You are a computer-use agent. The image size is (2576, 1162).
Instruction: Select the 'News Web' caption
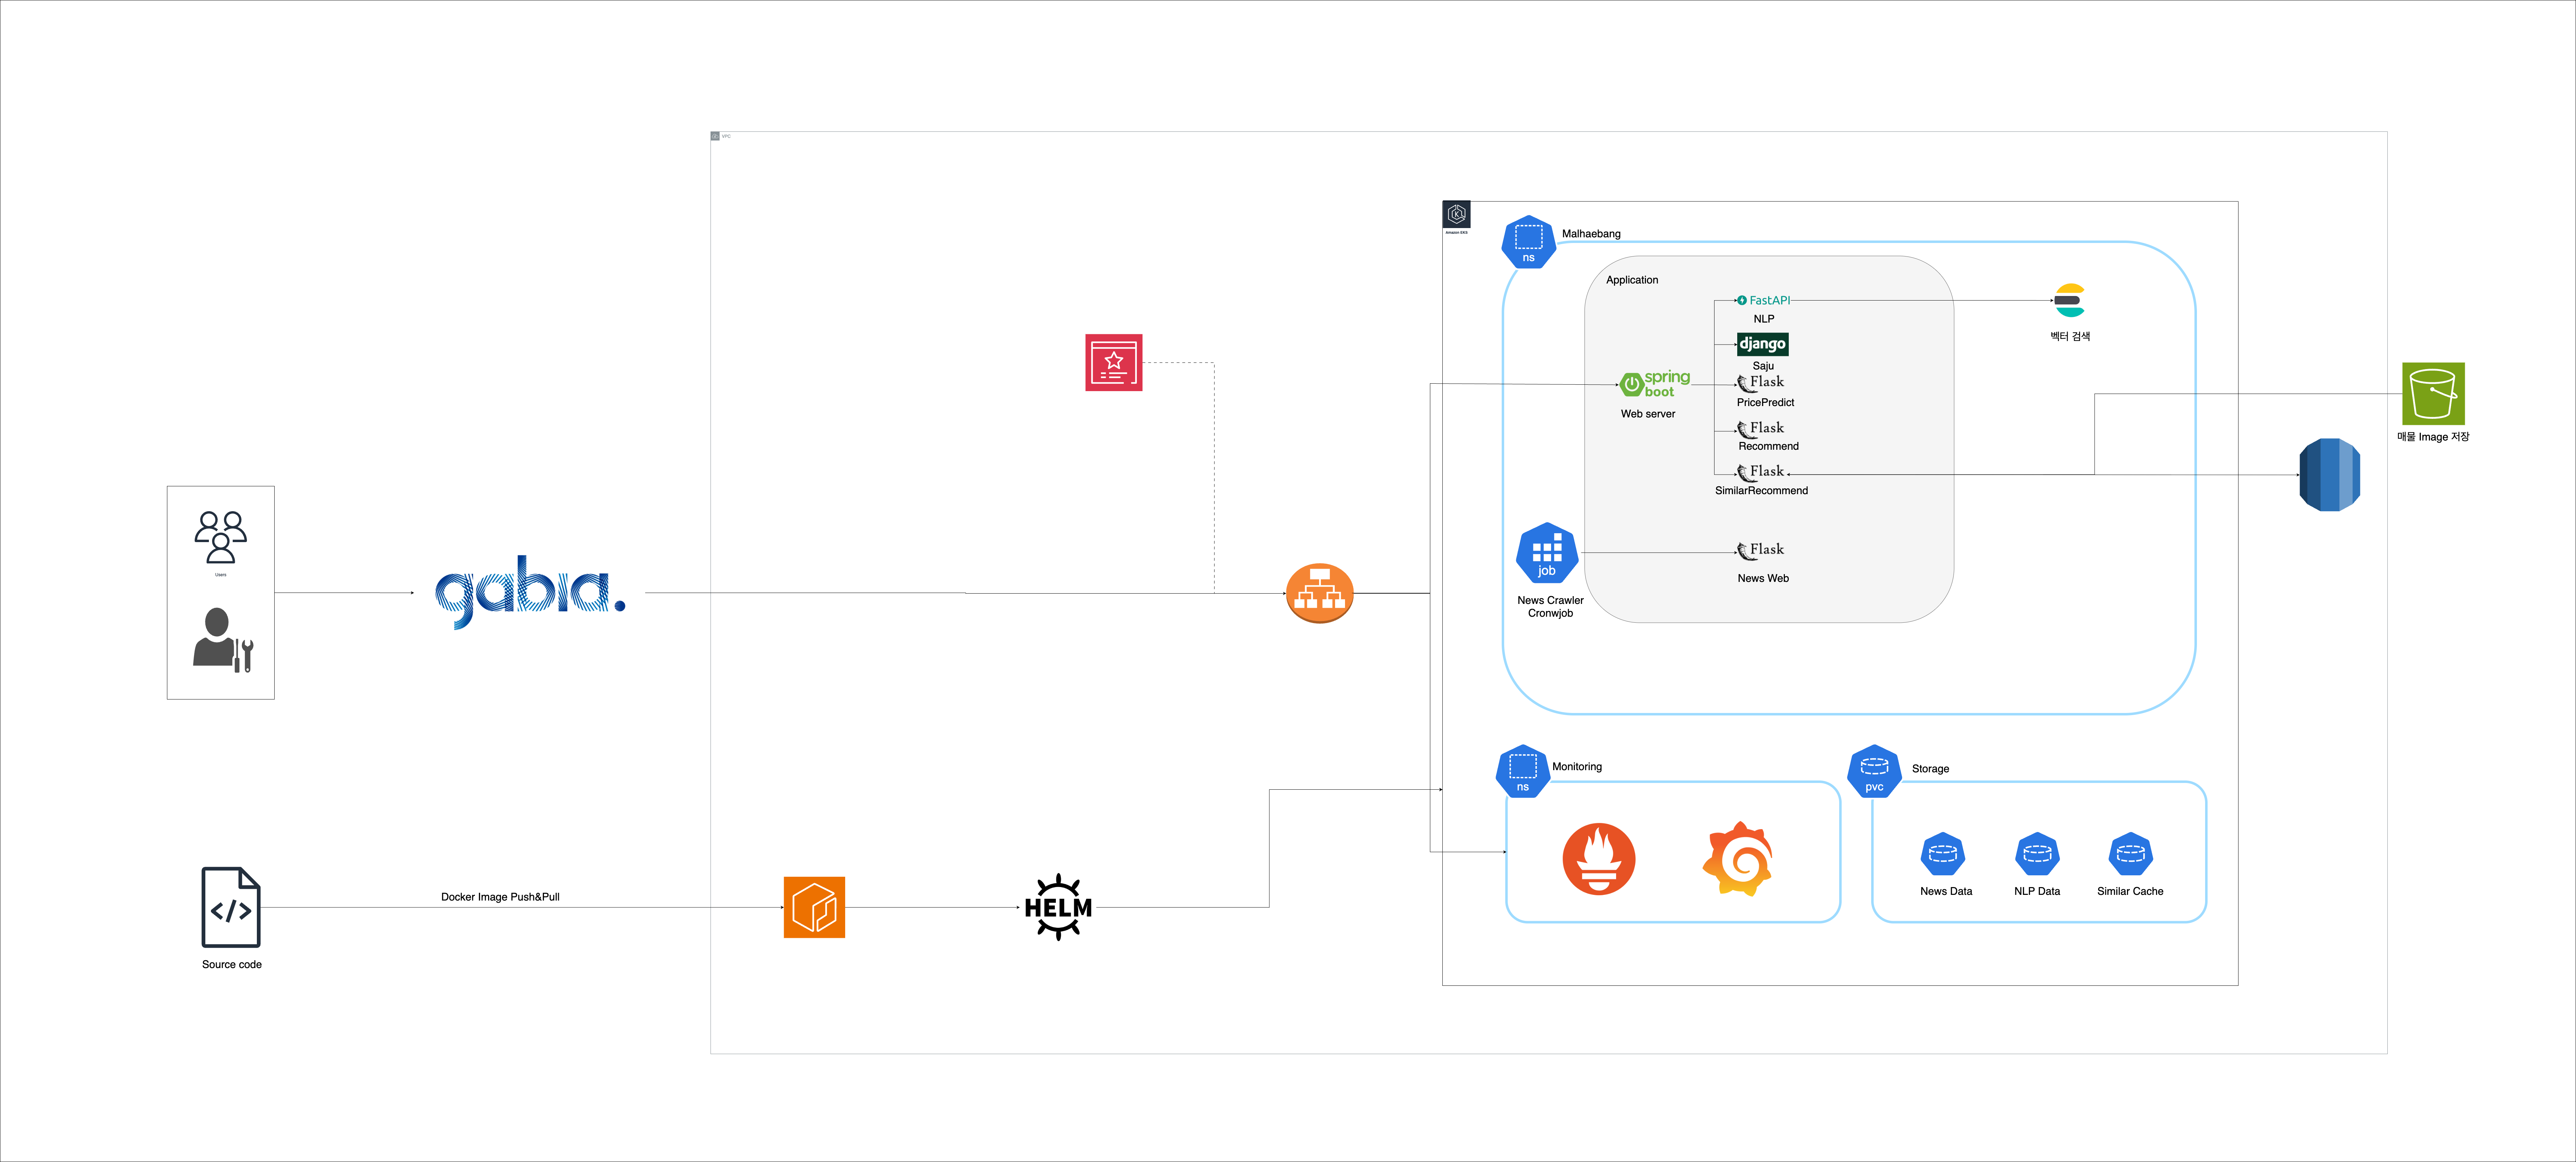click(1763, 578)
